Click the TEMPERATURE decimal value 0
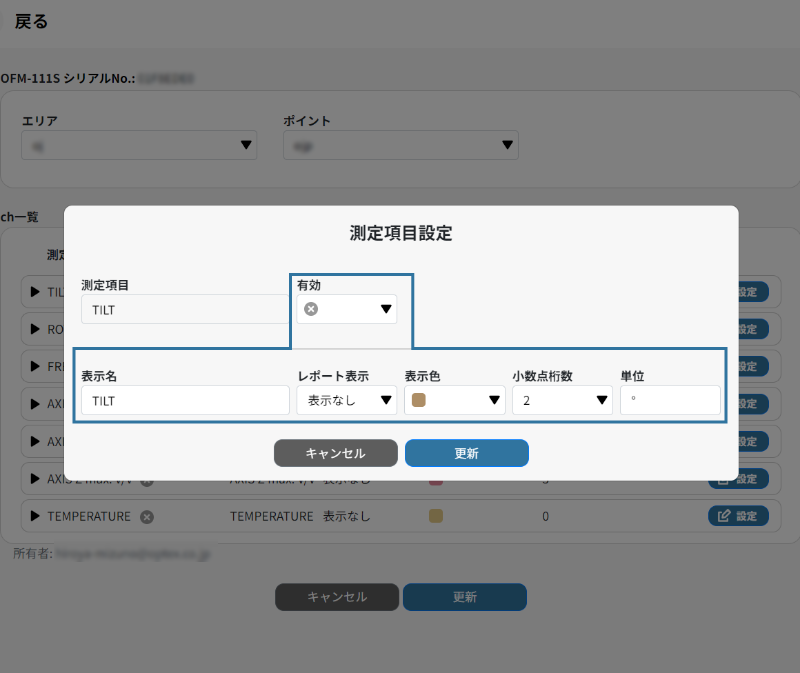 pyautogui.click(x=545, y=516)
